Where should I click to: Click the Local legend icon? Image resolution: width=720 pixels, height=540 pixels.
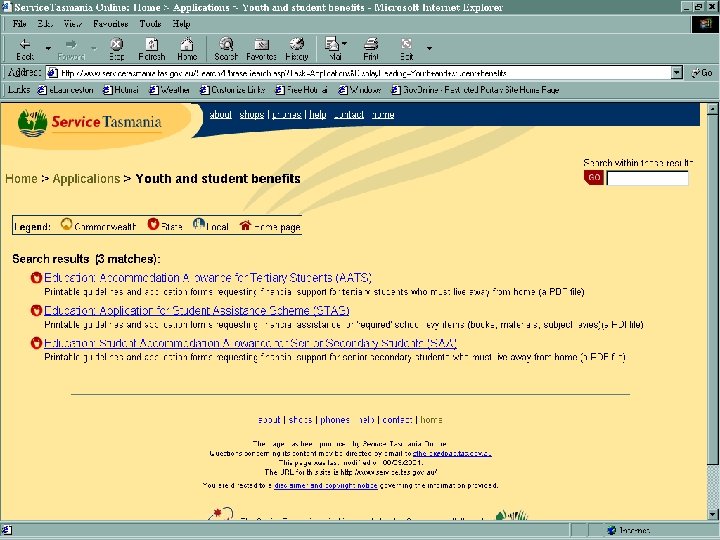199,224
